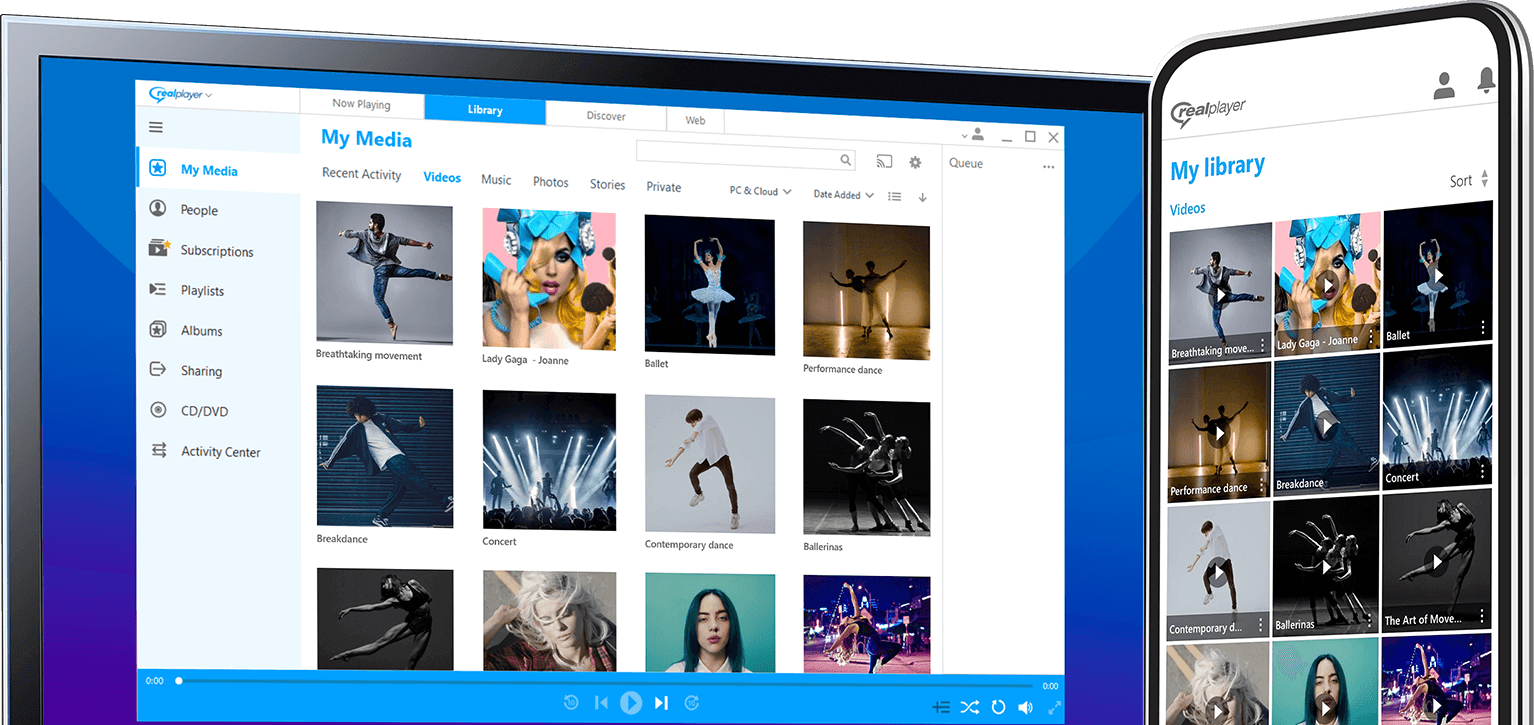Open the Music category tab
Screen dimensions: 1534x725
[x=496, y=179]
